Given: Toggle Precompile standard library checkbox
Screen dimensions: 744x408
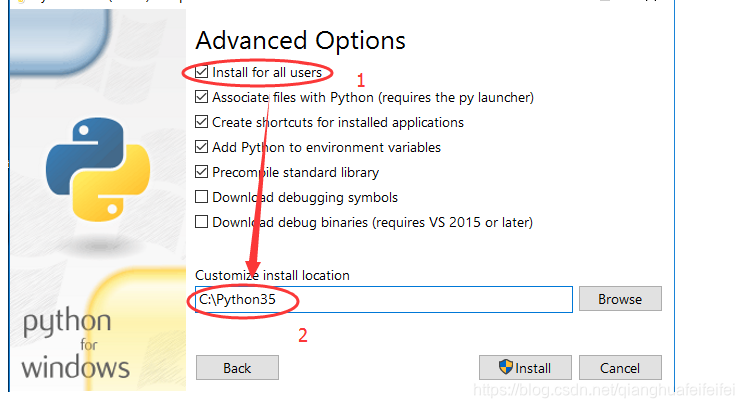Looking at the screenshot, I should [x=202, y=172].
